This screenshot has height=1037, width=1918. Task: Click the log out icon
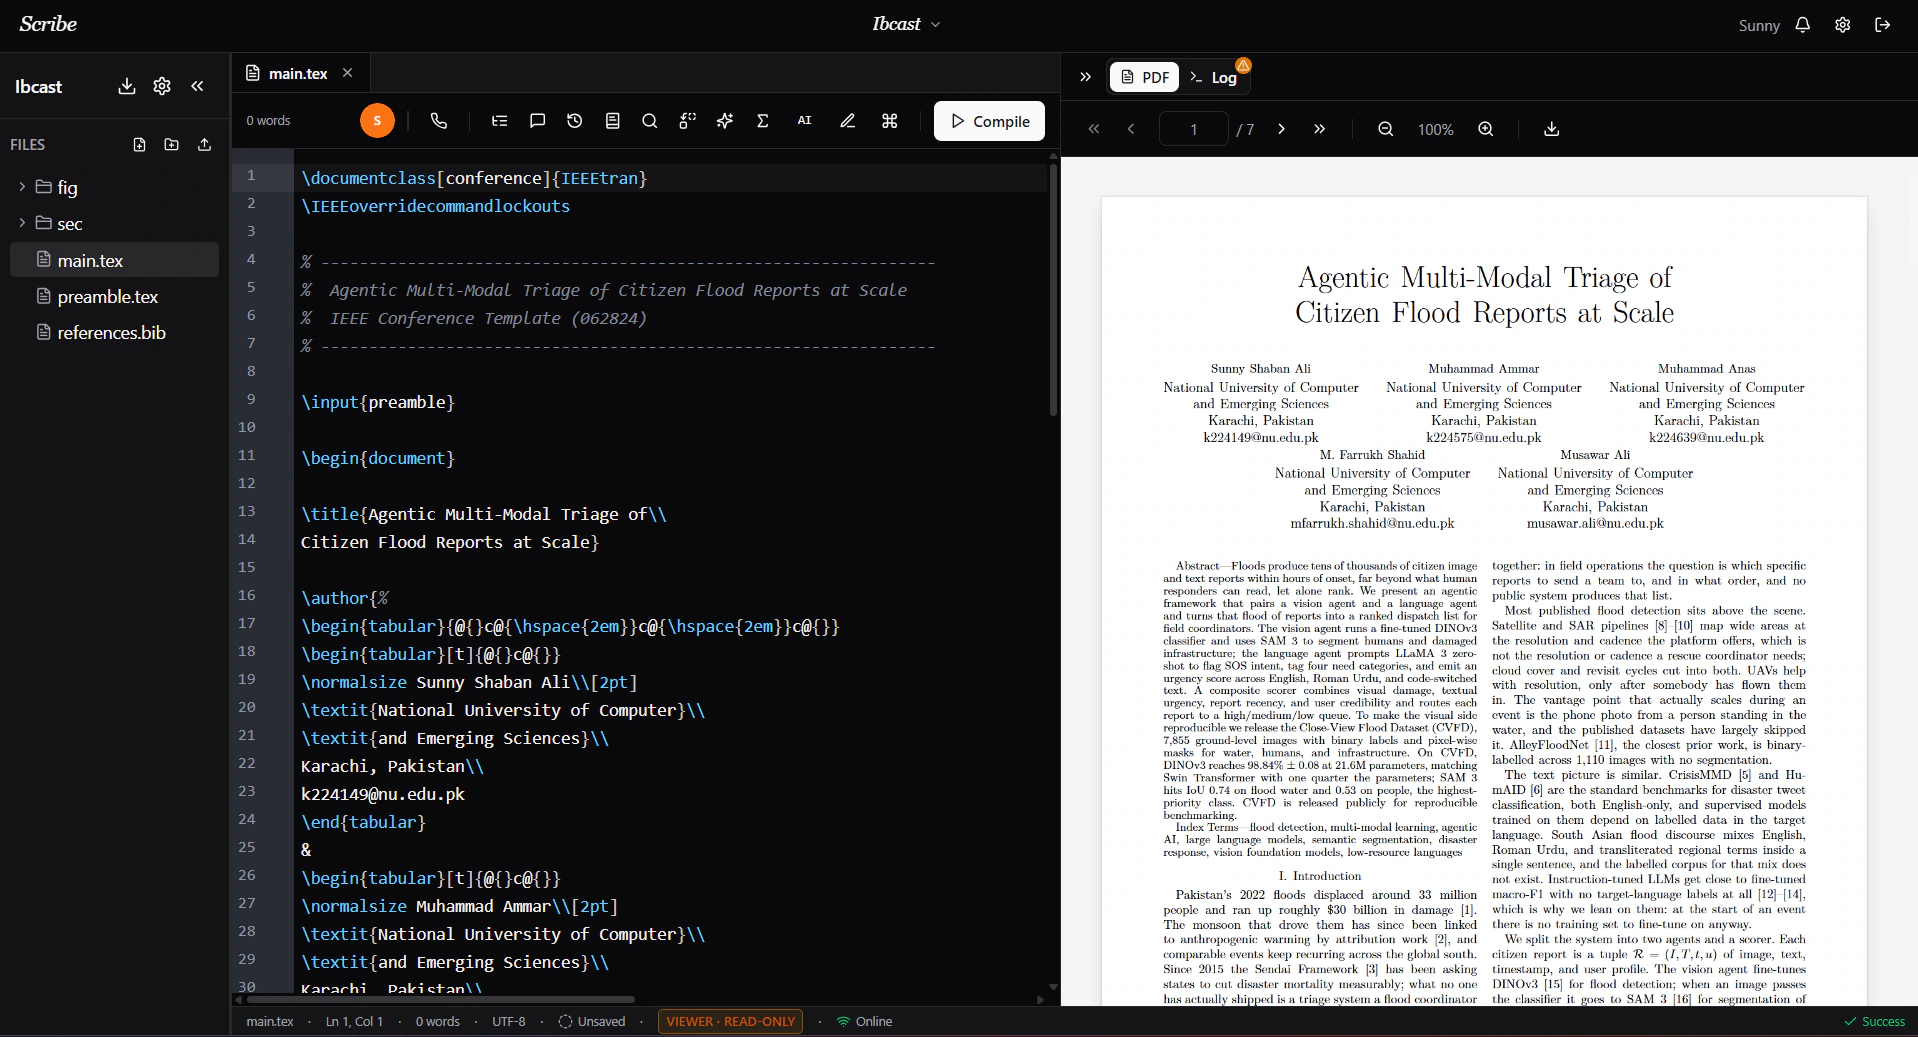[1883, 25]
